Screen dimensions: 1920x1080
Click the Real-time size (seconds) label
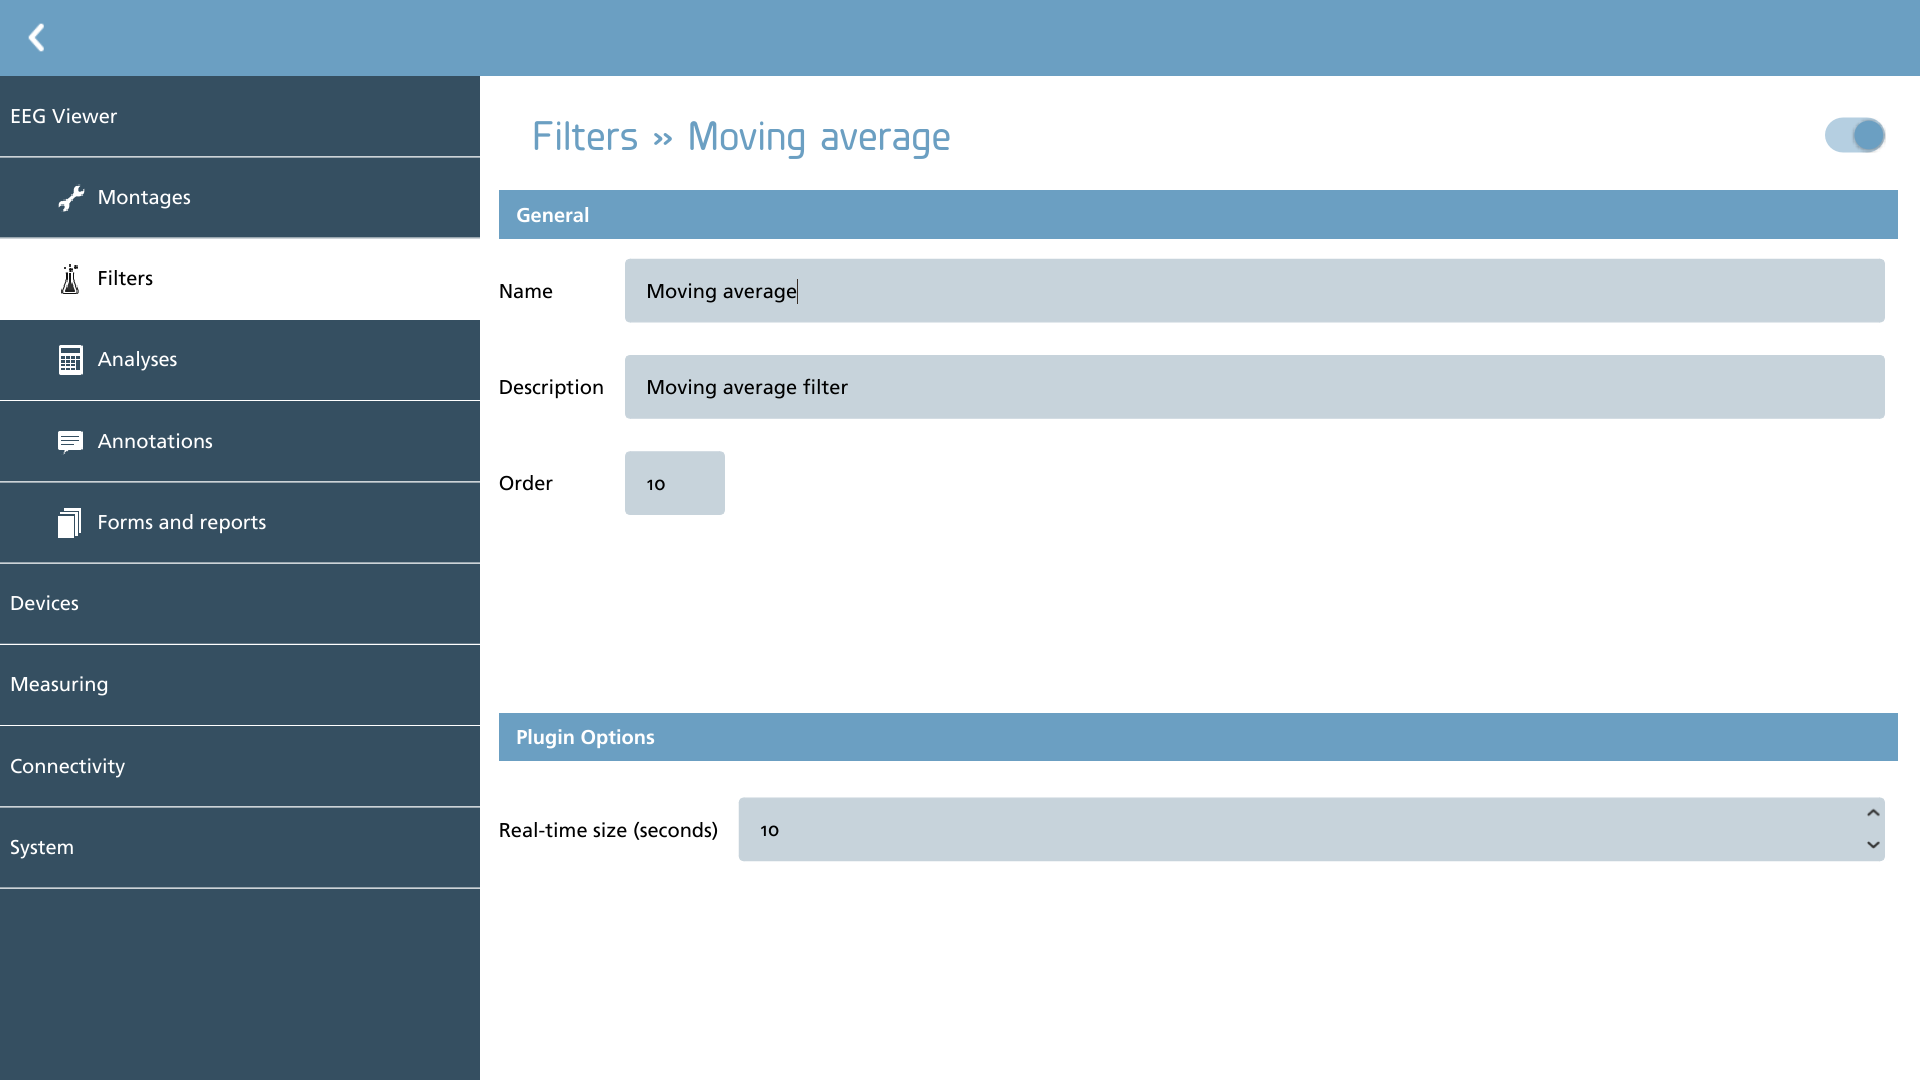point(608,830)
